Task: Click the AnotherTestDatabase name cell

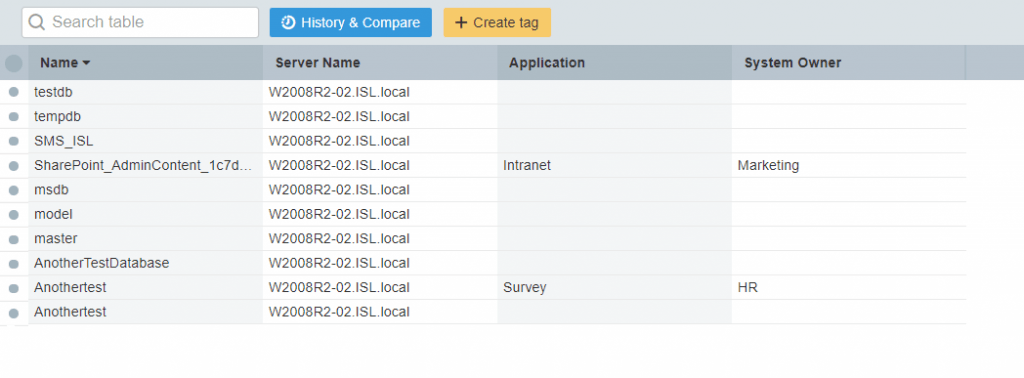Action: click(145, 264)
